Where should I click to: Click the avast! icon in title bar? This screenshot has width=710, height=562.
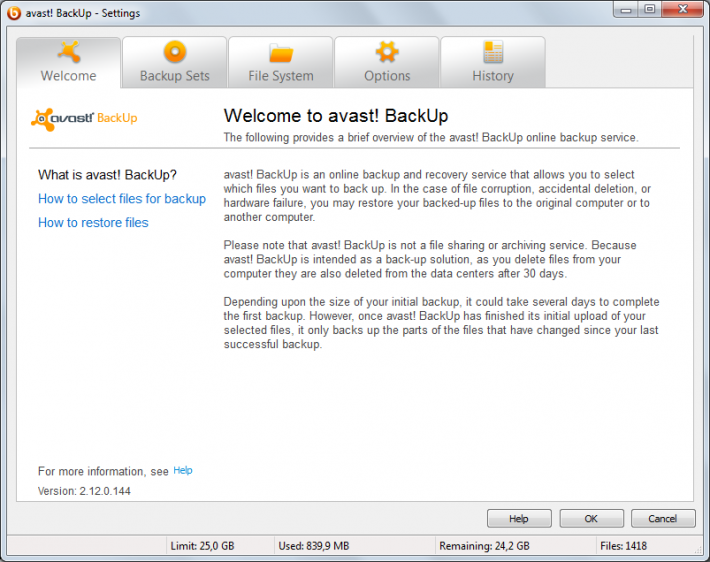point(14,13)
